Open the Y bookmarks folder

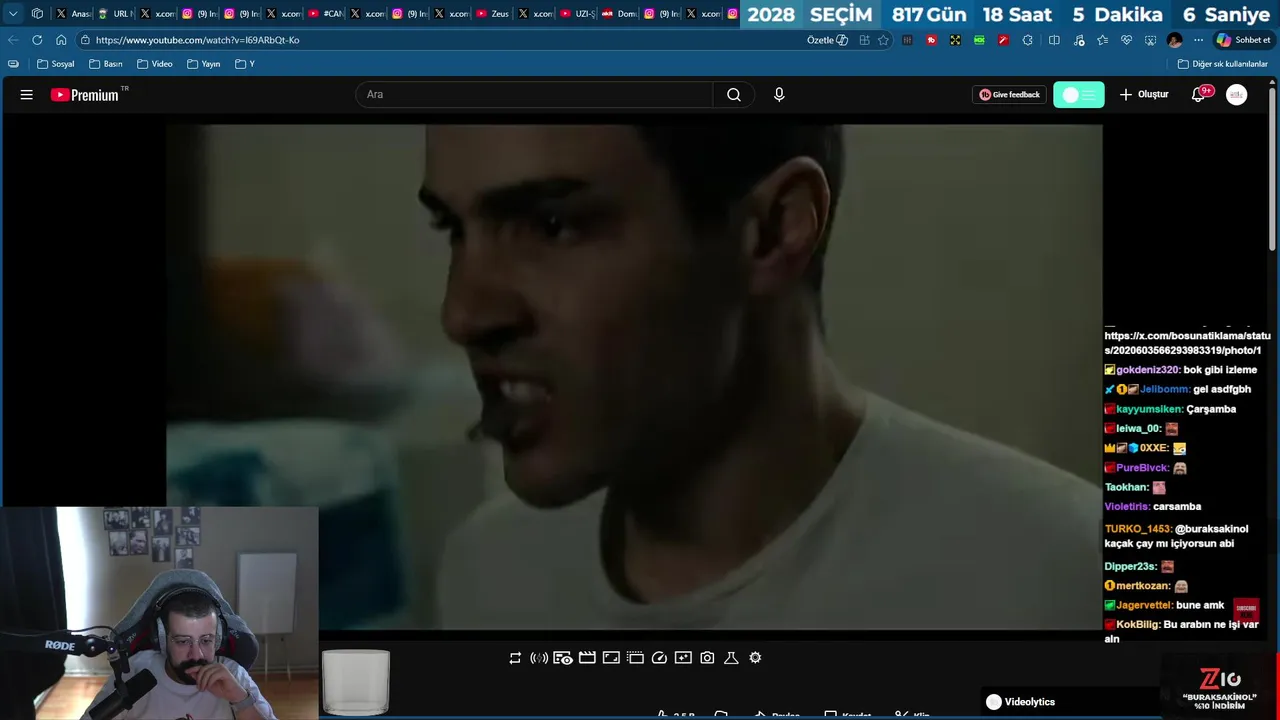coord(245,64)
